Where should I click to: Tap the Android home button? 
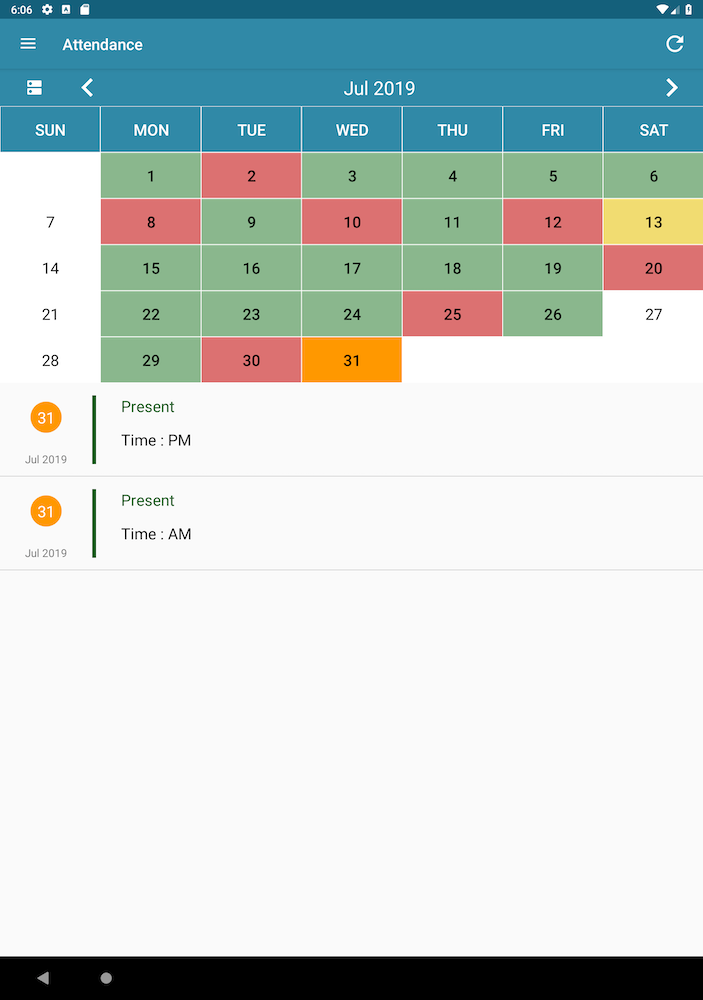(x=106, y=978)
